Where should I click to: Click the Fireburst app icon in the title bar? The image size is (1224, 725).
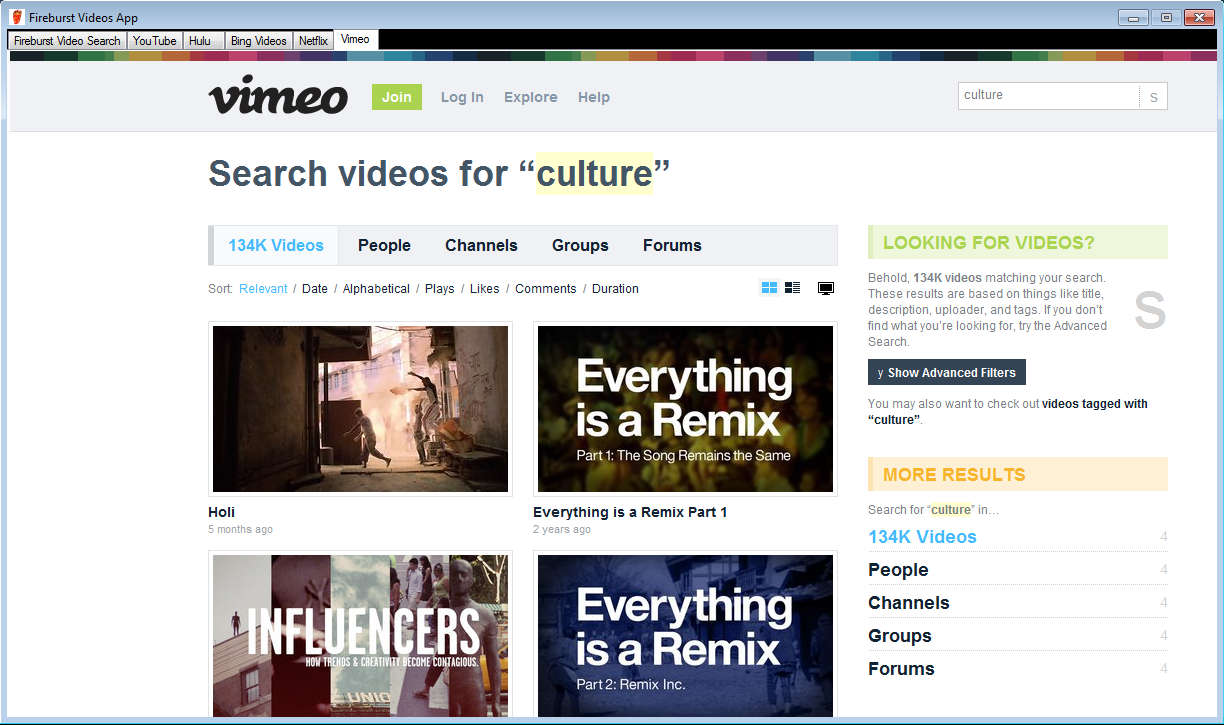[16, 17]
